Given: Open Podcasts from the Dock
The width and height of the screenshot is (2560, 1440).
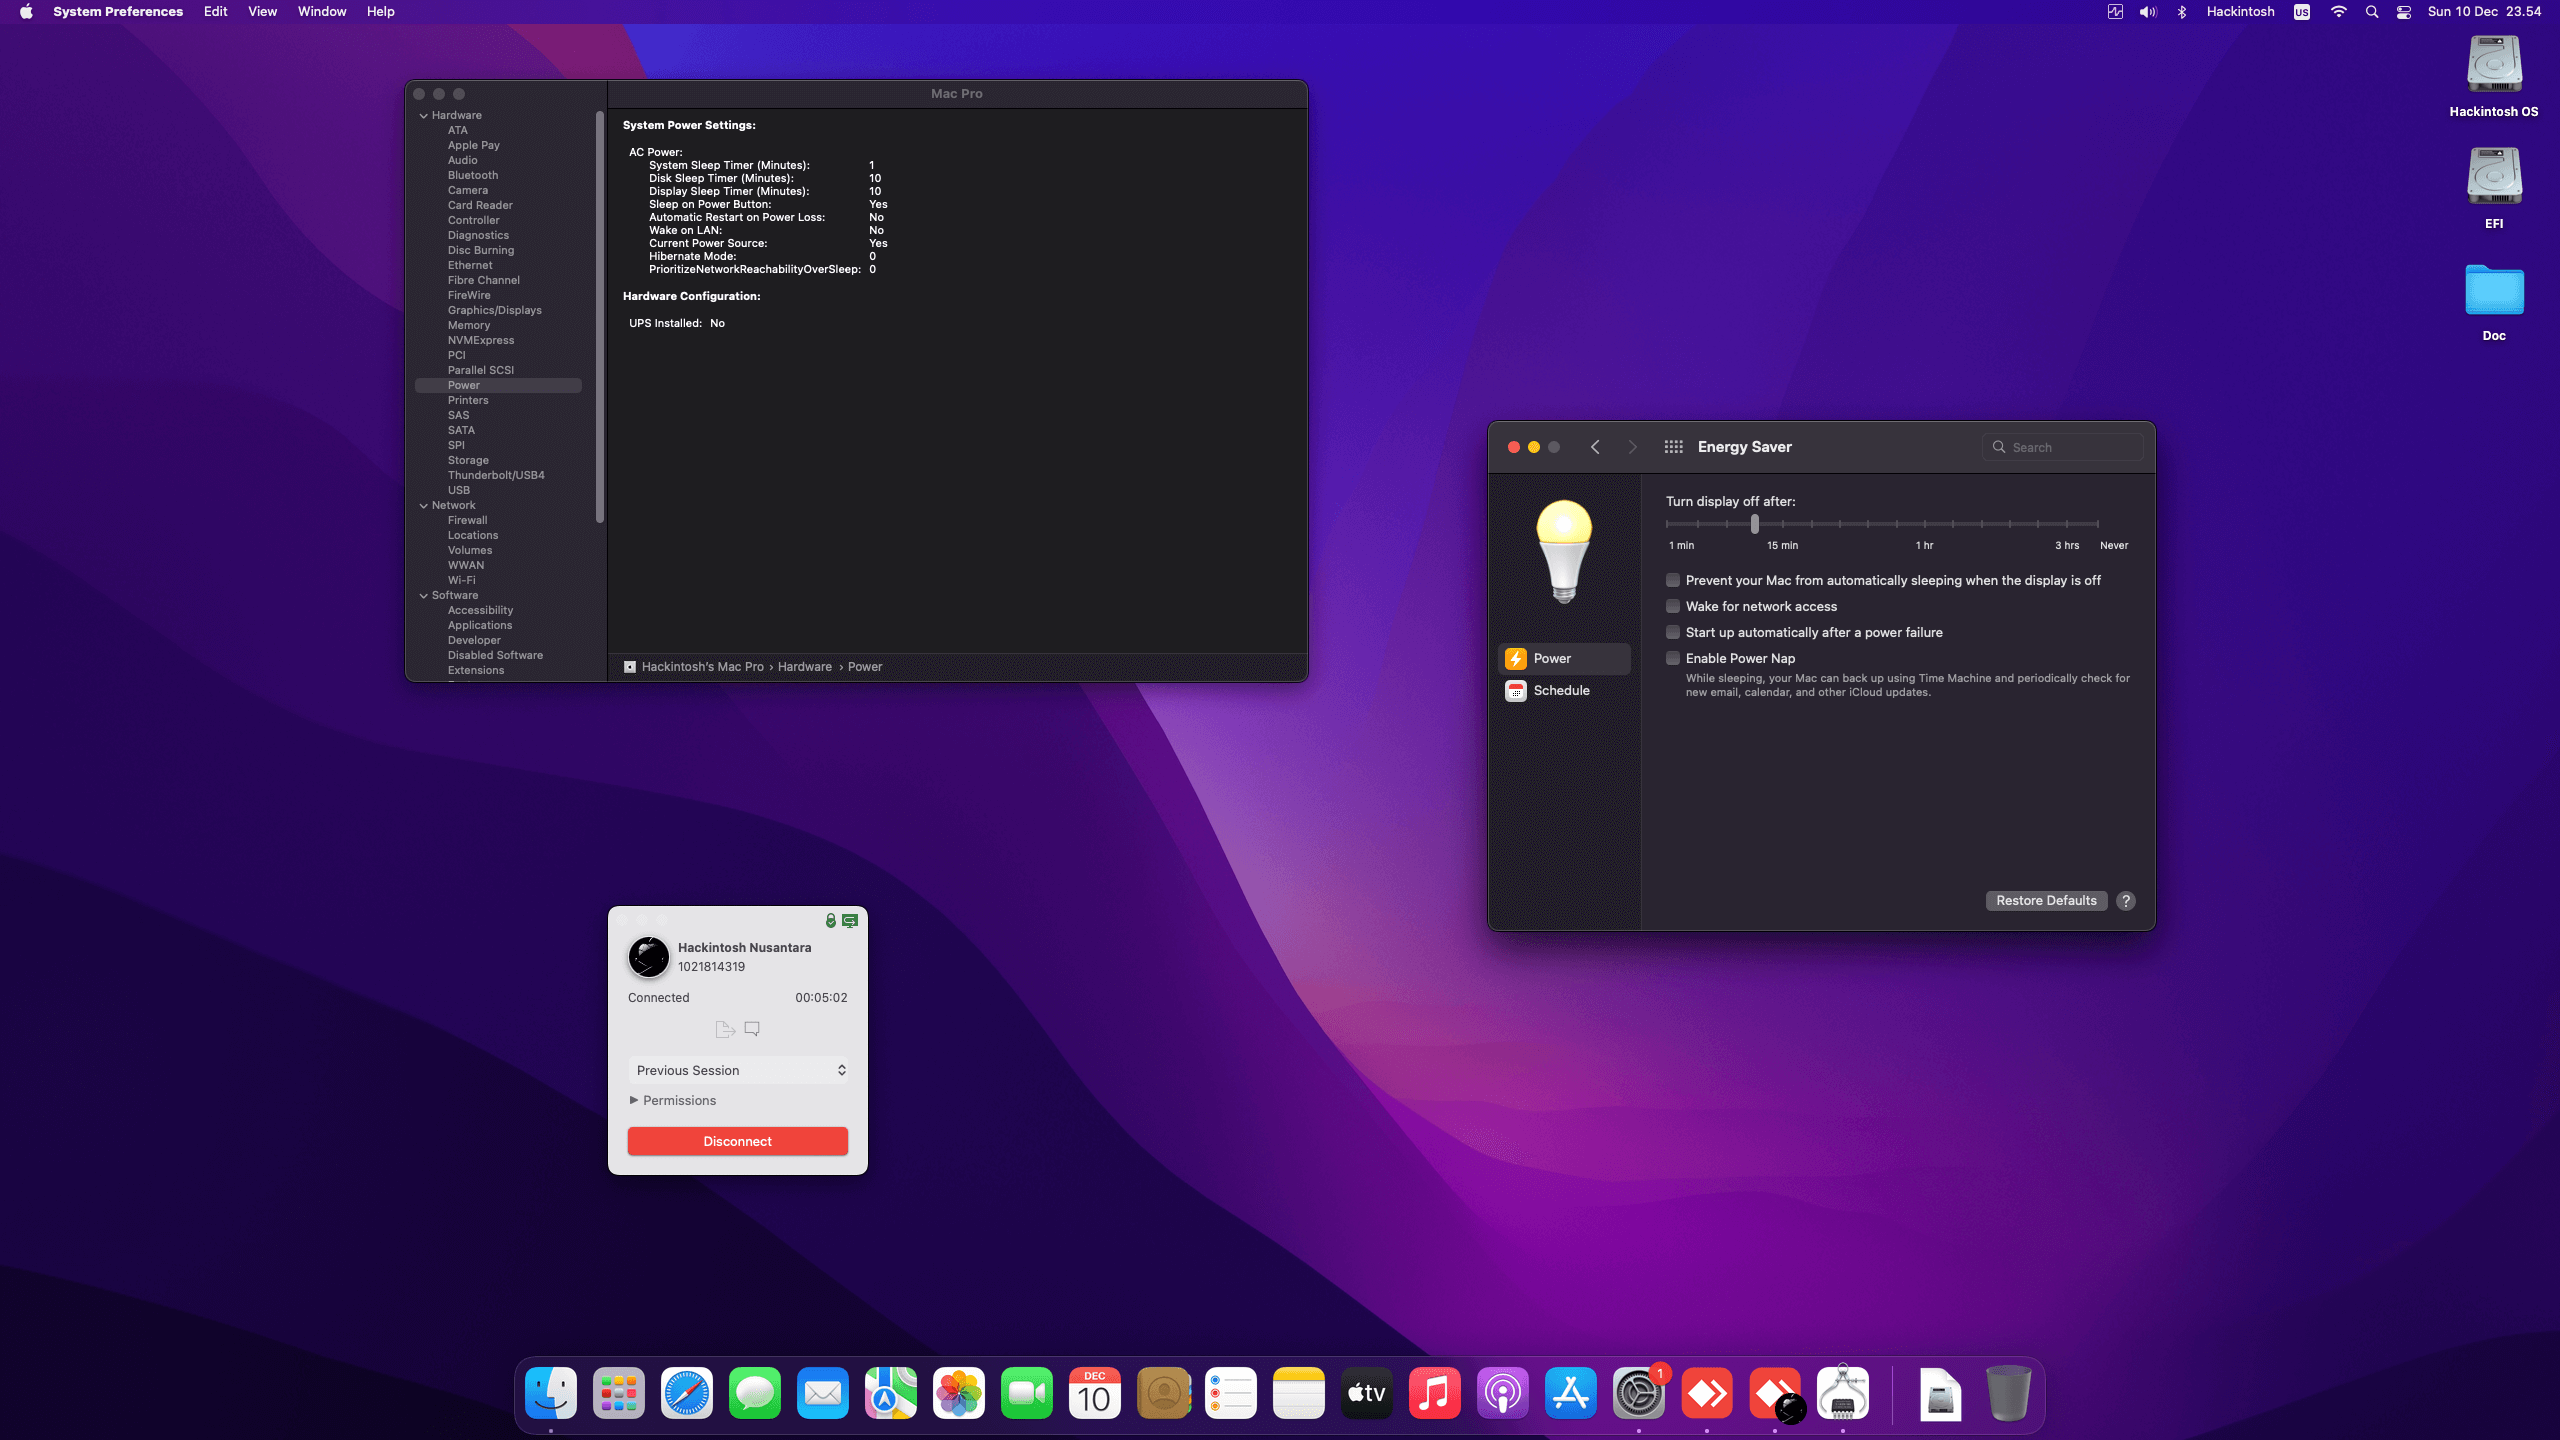Looking at the screenshot, I should click(1503, 1393).
